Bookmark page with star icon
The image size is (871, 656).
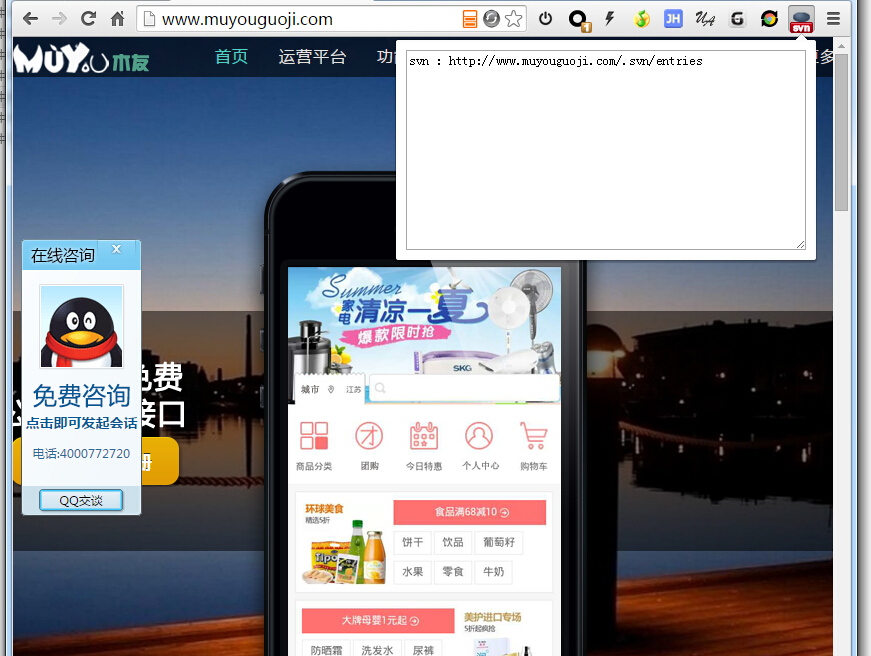pyautogui.click(x=514, y=19)
